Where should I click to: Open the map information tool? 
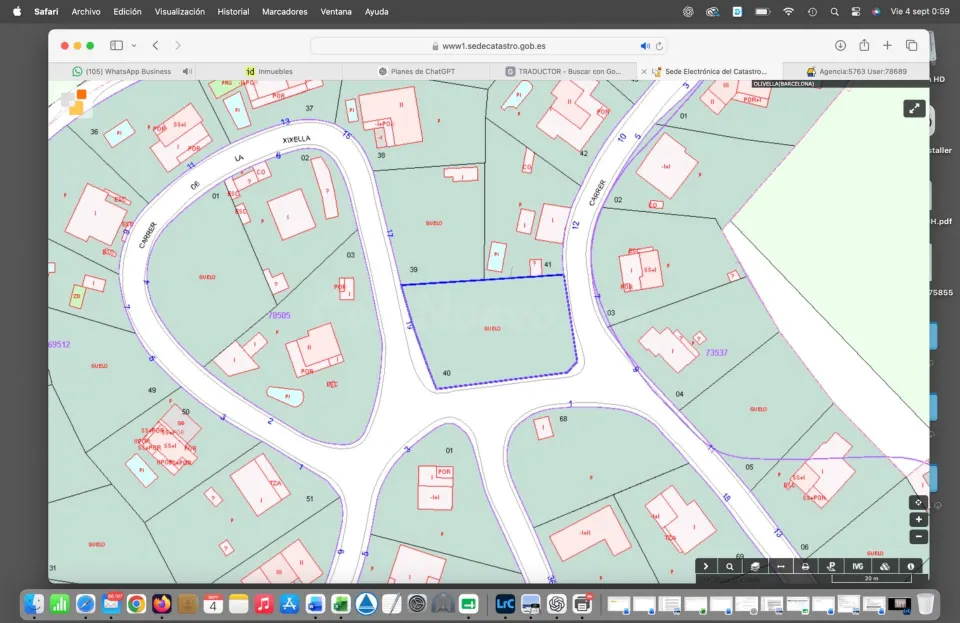(910, 566)
